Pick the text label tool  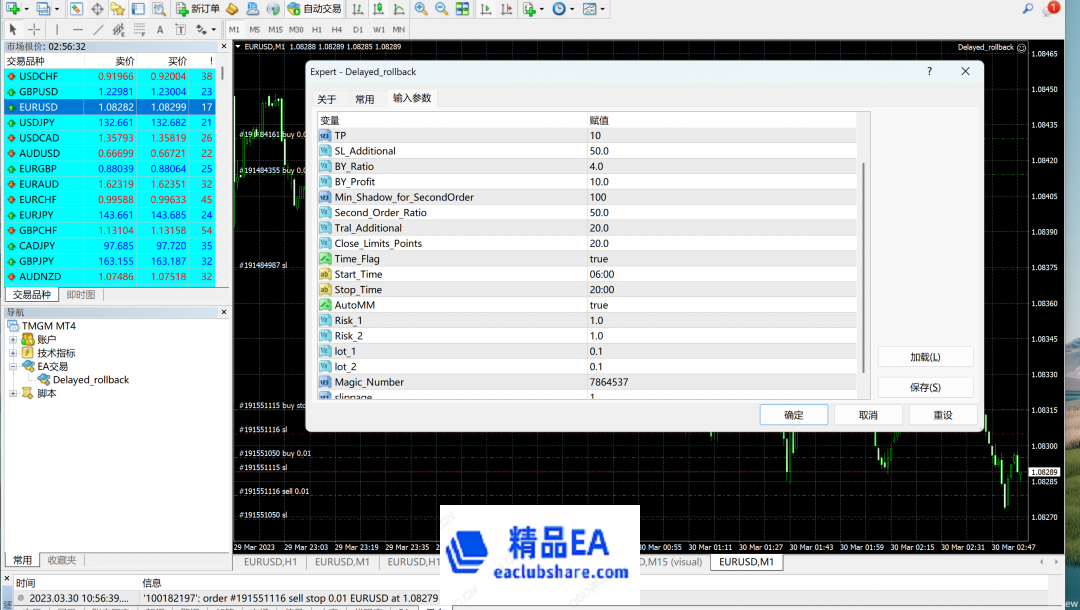160,30
